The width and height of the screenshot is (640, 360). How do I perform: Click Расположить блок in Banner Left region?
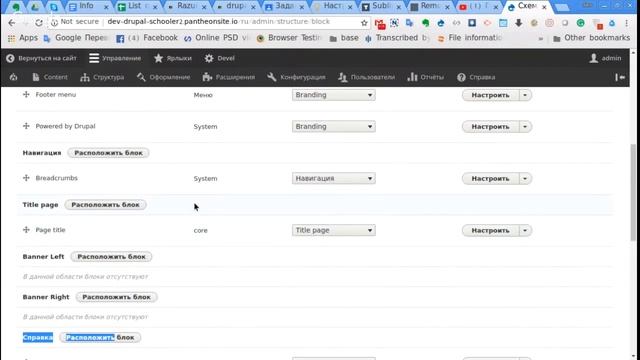pyautogui.click(x=111, y=256)
